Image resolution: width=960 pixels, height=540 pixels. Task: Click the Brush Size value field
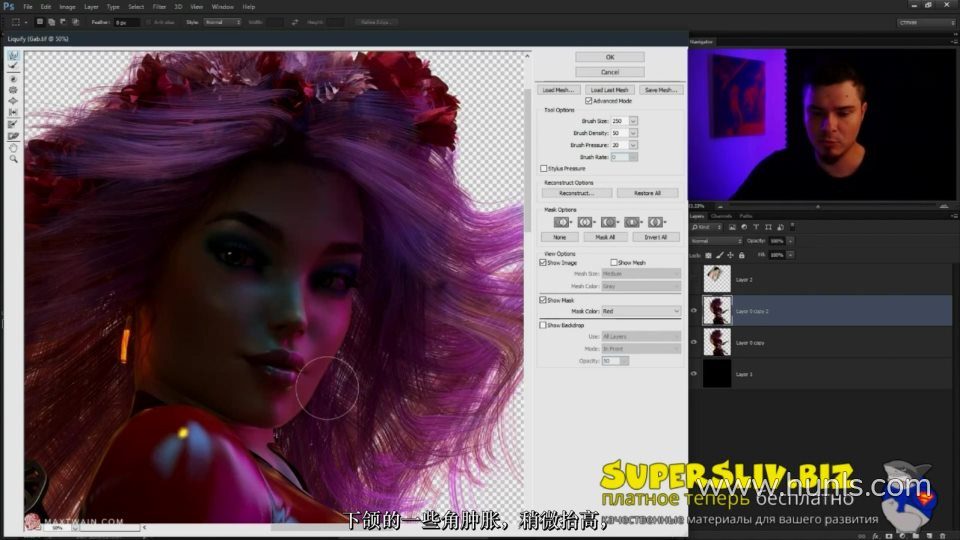620,121
